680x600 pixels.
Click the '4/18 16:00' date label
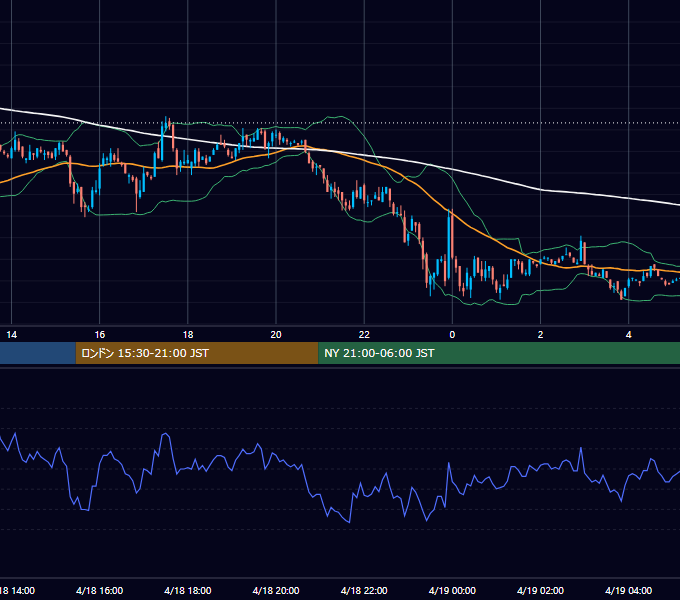pos(100,591)
